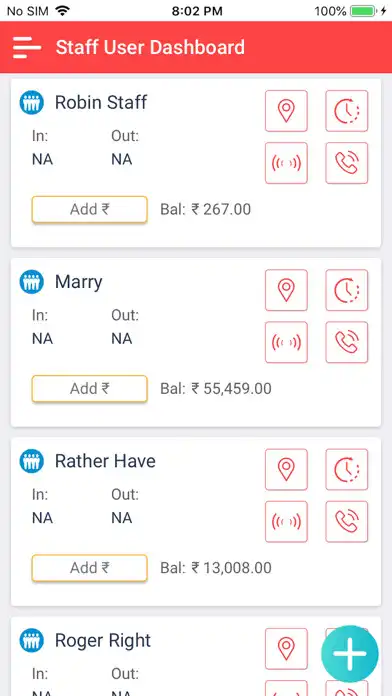392x696 pixels.
Task: Tap Marry's live signal broadcast icon
Action: [286, 342]
